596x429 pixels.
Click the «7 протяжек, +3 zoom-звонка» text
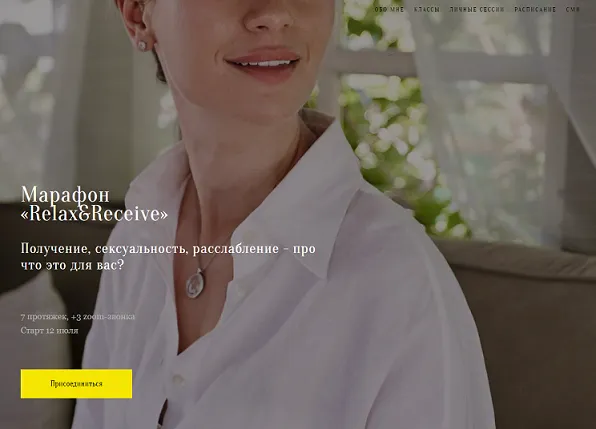78,317
